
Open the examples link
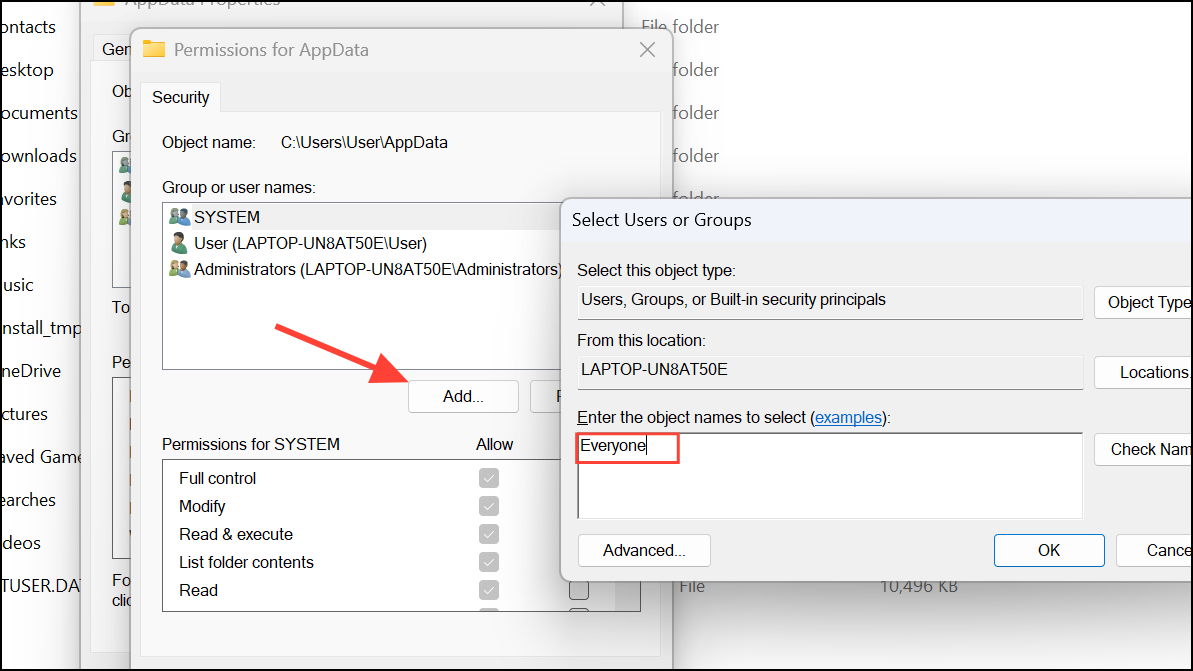[x=848, y=418]
